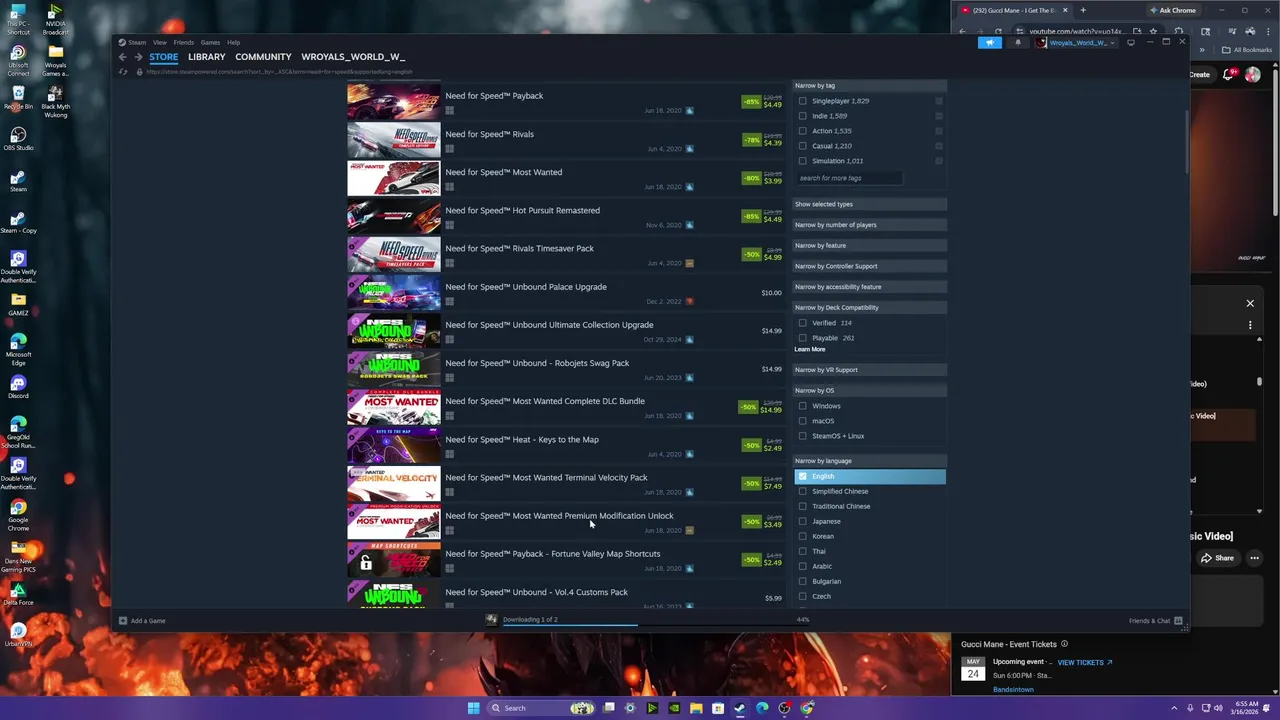Open the Steam menu
This screenshot has height=720, width=1280.
coord(137,42)
